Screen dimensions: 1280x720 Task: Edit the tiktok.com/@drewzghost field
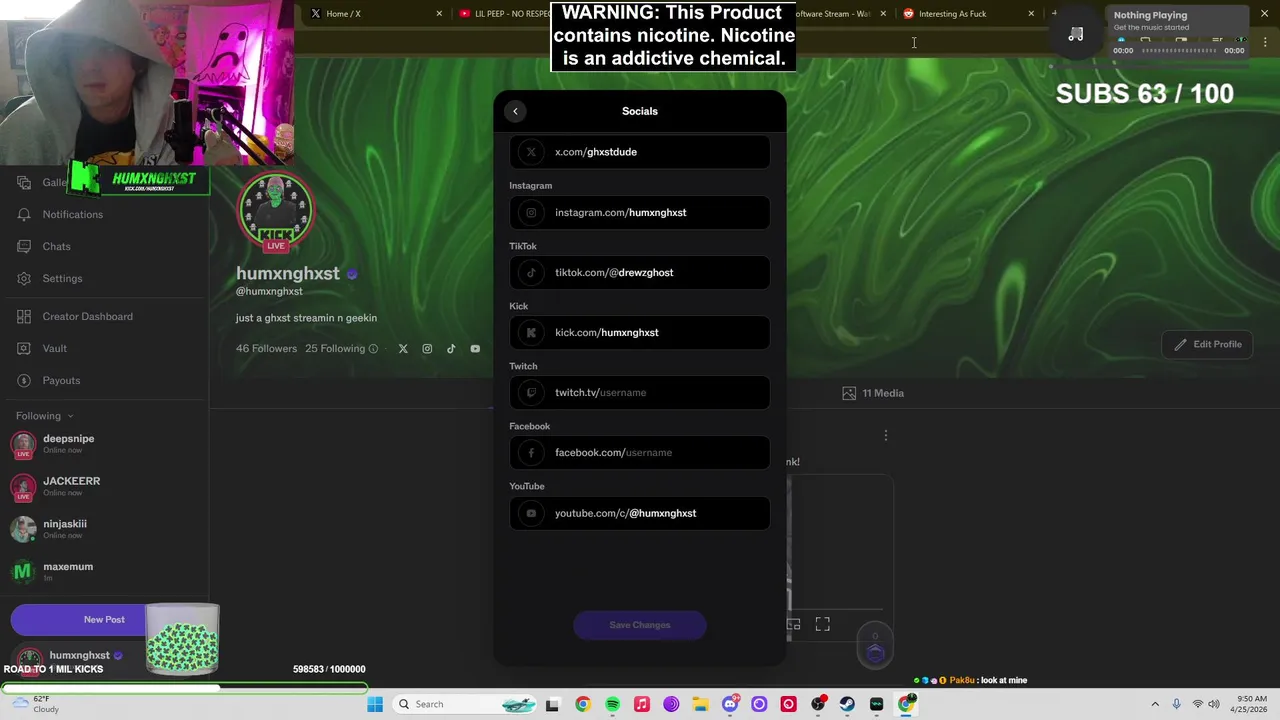(640, 272)
